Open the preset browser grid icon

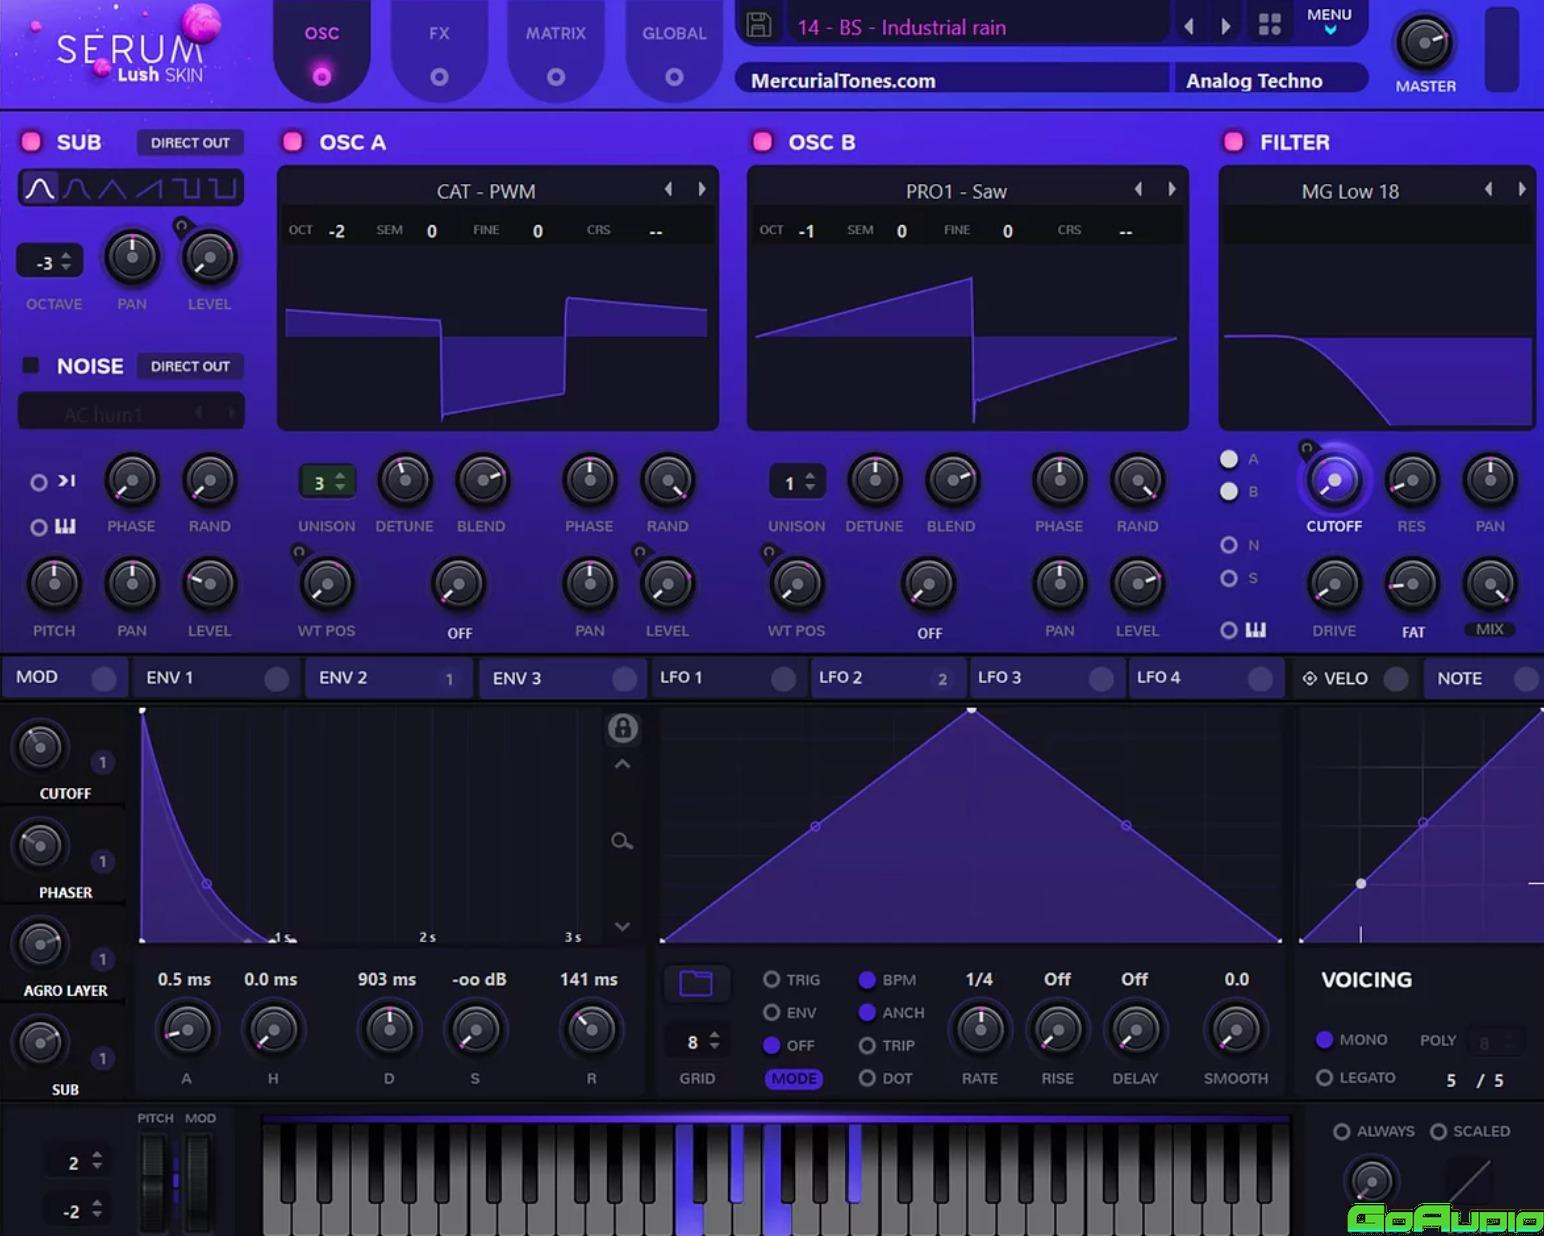(x=1269, y=25)
